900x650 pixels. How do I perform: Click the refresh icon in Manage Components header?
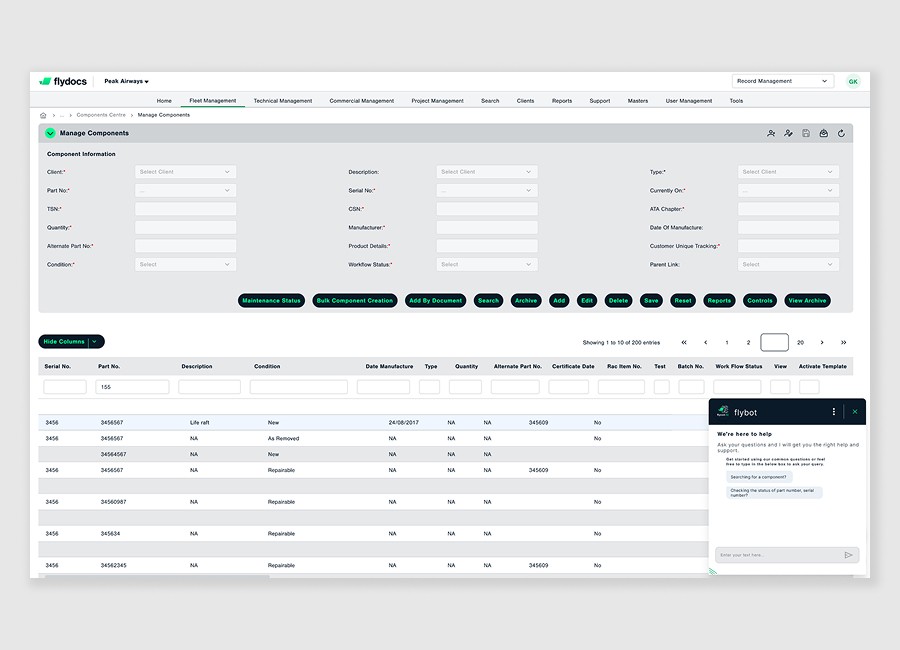pos(841,133)
